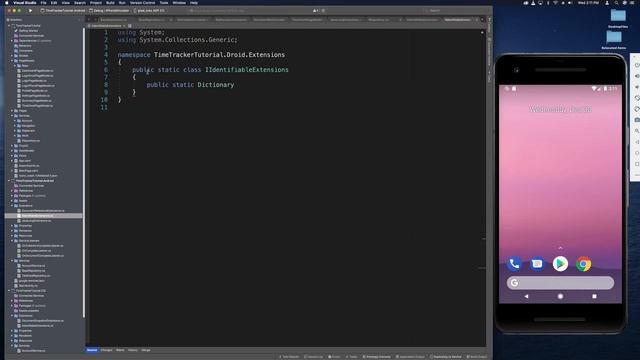Collapse the PageModels folder in solution tree

[12, 61]
